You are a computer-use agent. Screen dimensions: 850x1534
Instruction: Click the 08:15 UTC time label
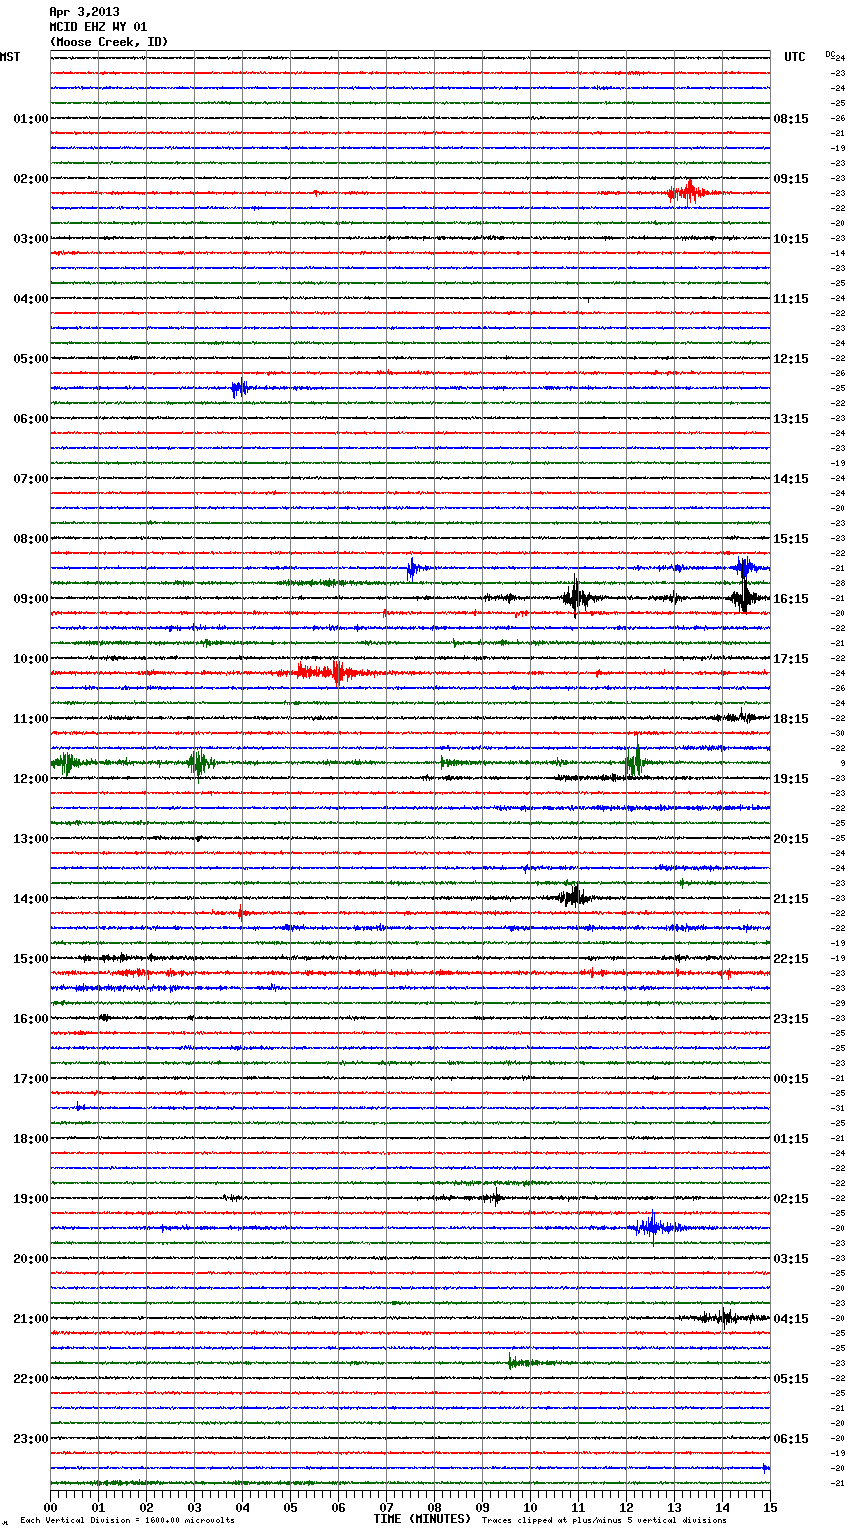[x=791, y=118]
